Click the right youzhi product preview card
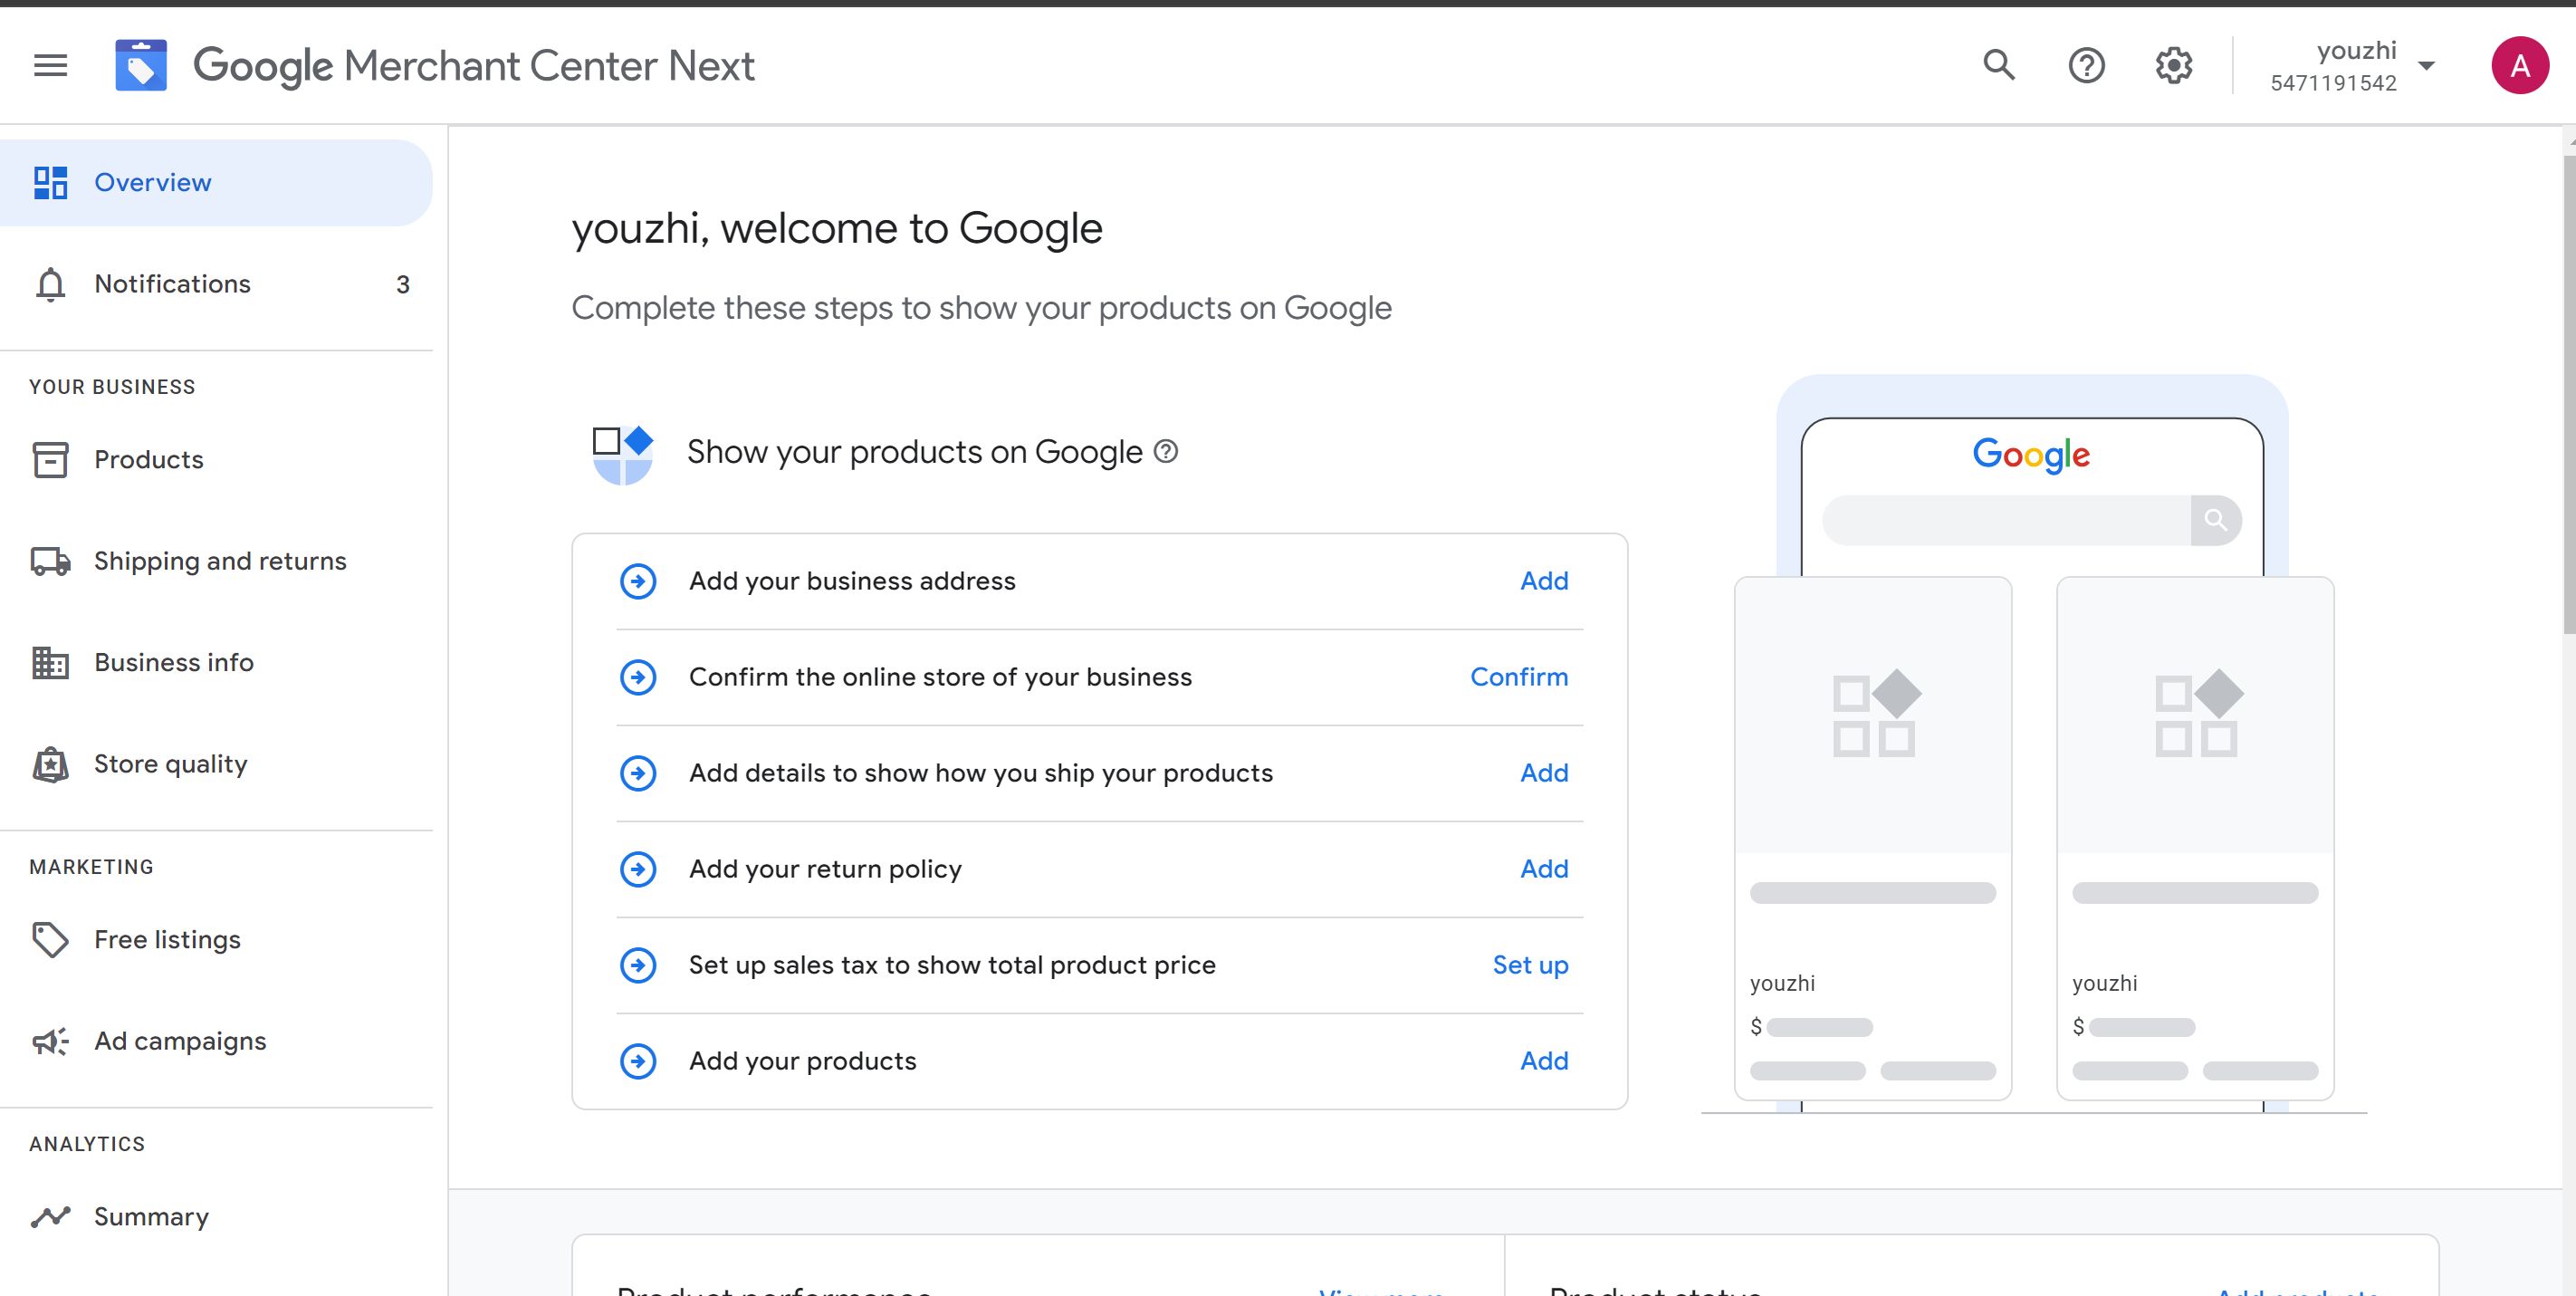The height and width of the screenshot is (1296, 2576). point(2195,838)
